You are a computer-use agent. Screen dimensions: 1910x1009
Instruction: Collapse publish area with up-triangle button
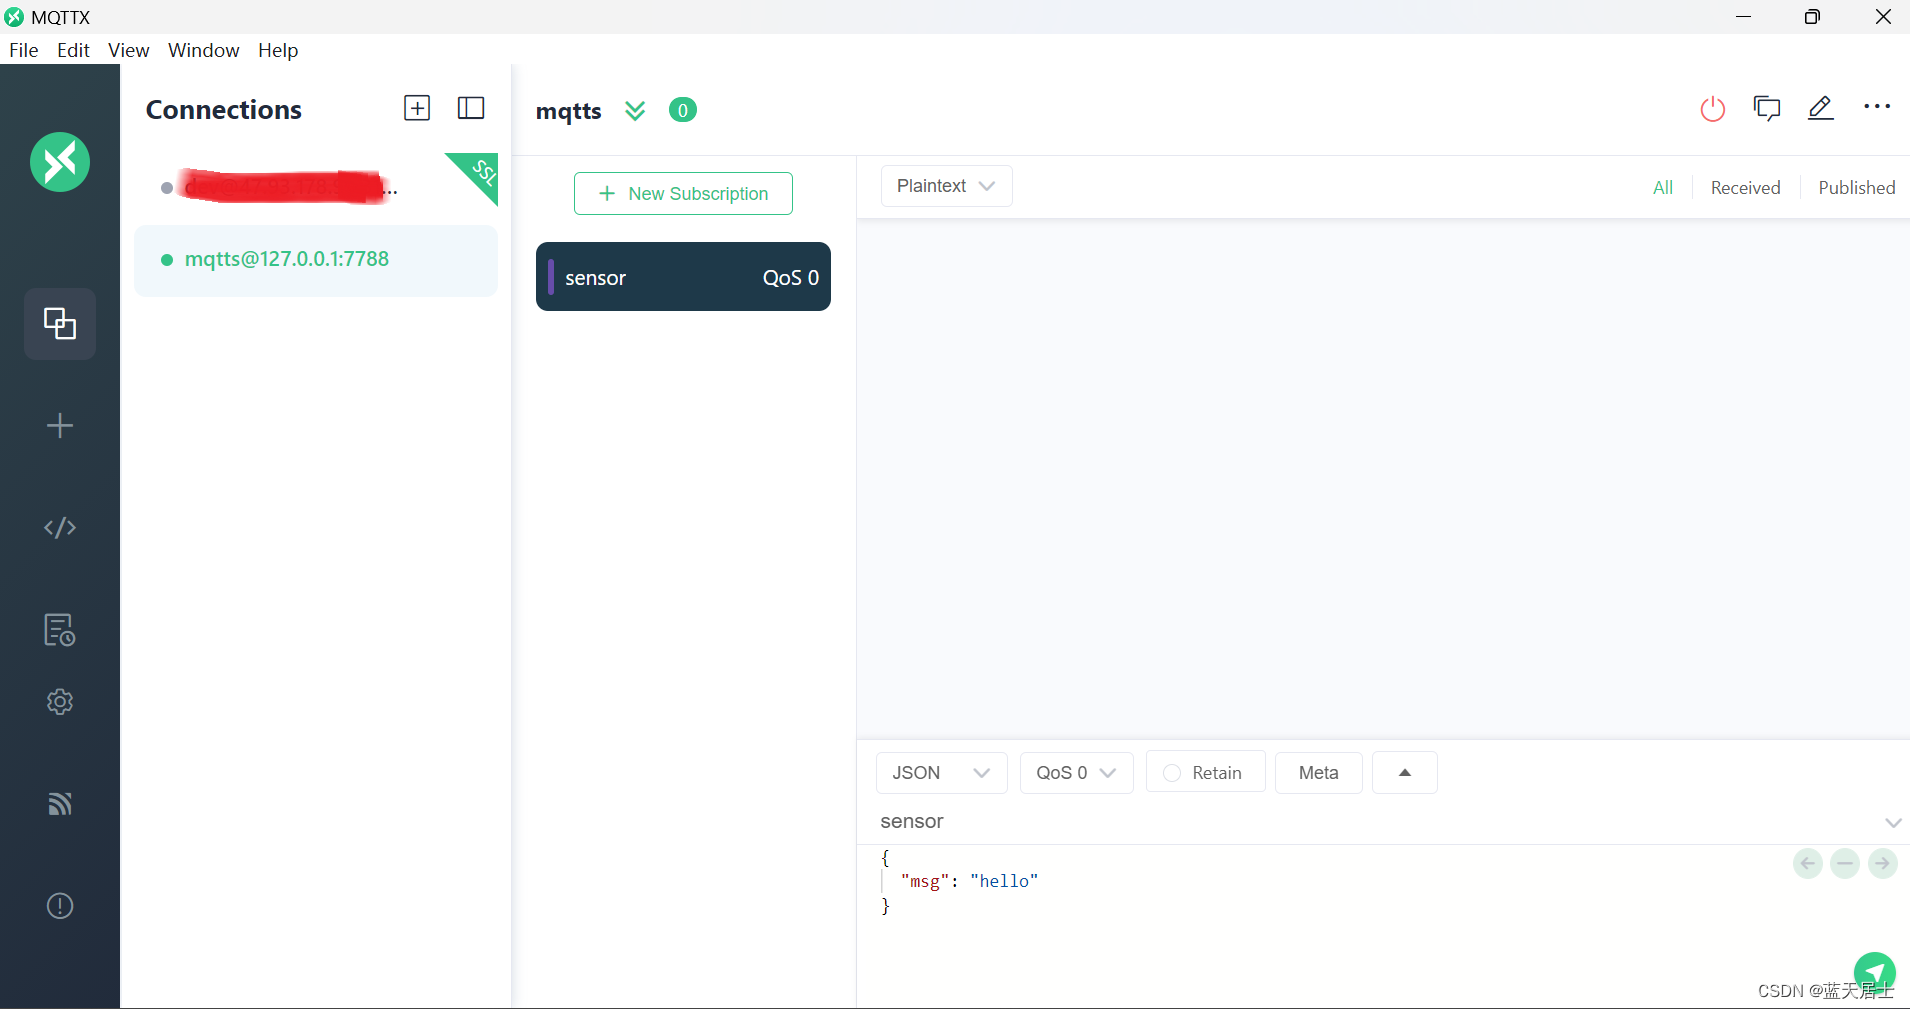point(1405,773)
